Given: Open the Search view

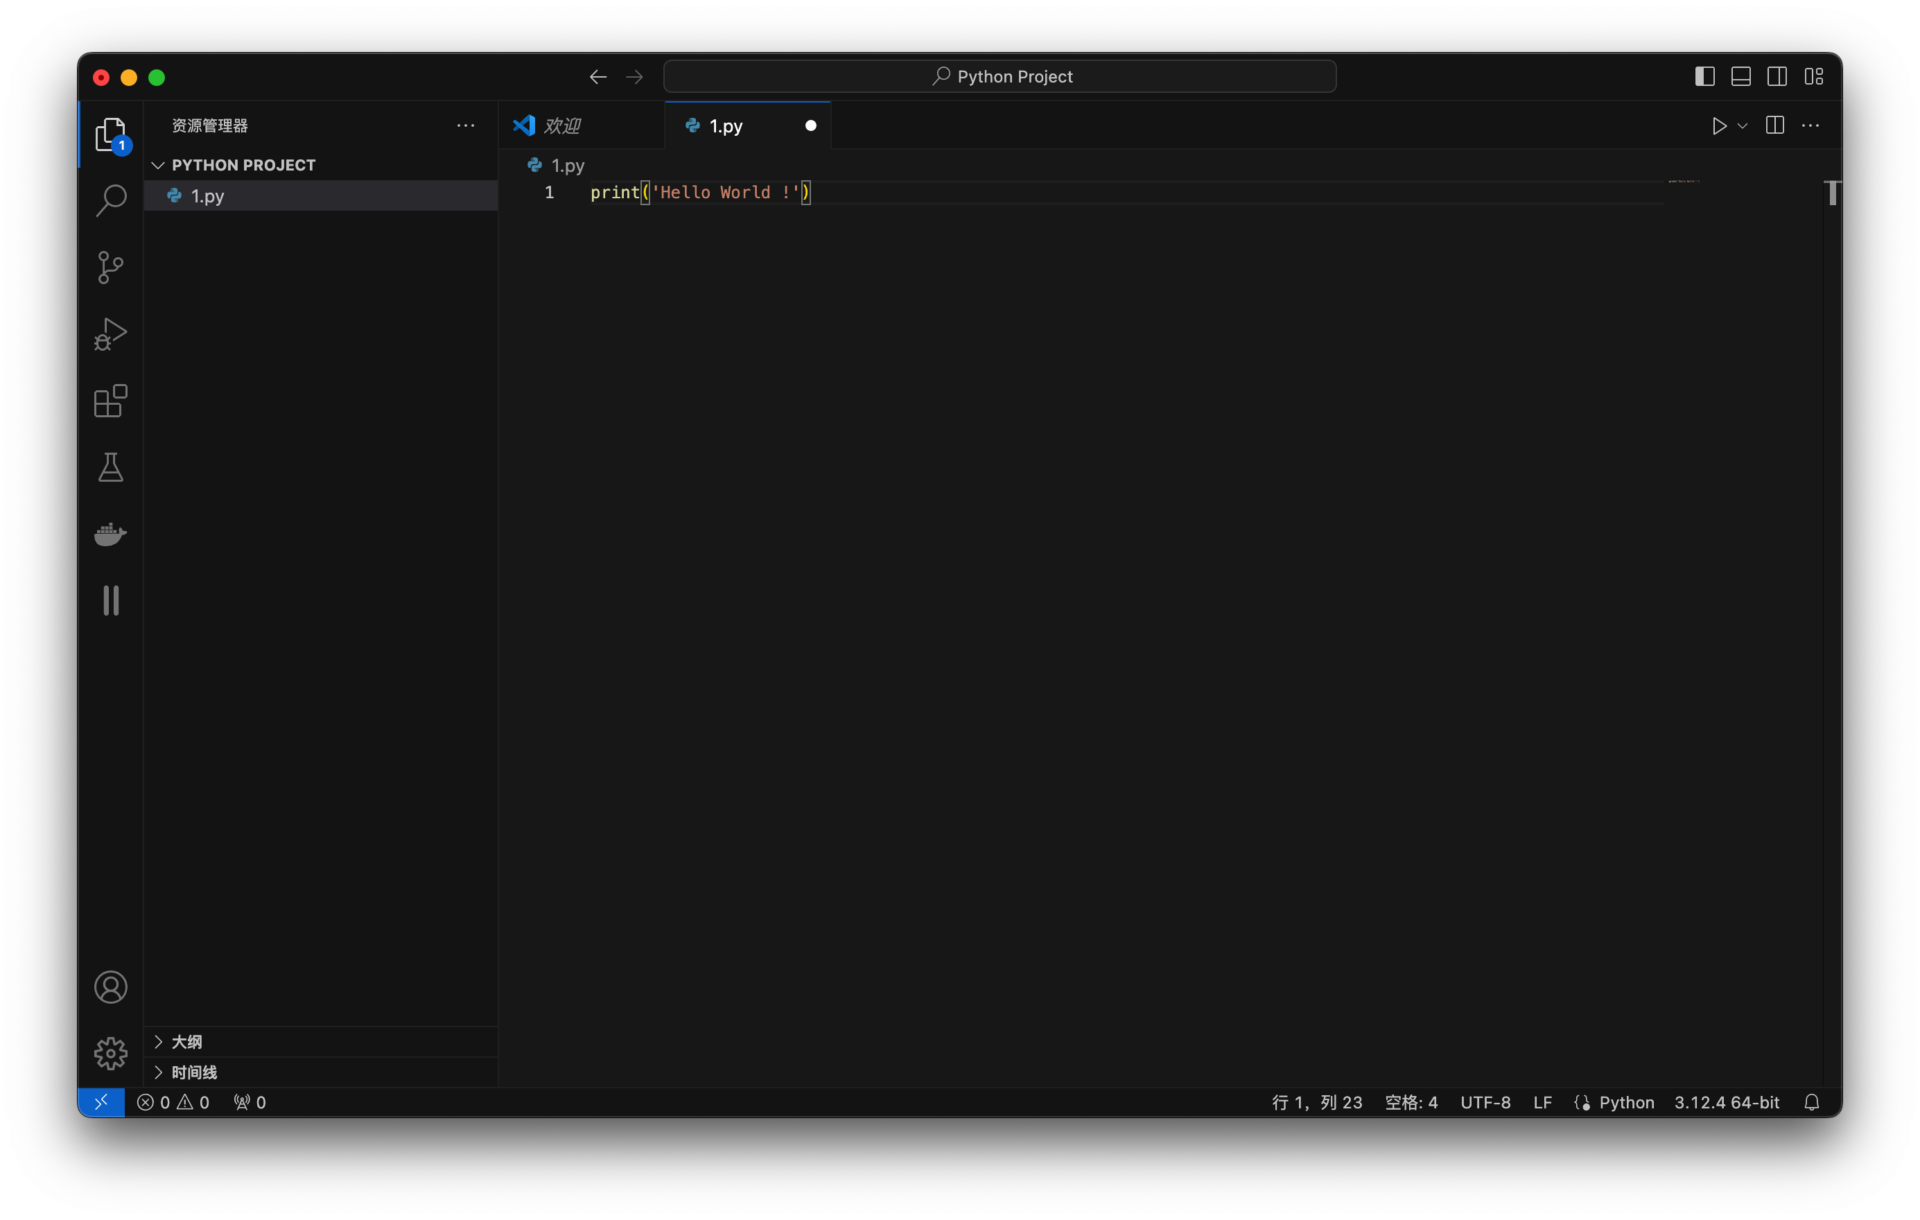Looking at the screenshot, I should (110, 200).
